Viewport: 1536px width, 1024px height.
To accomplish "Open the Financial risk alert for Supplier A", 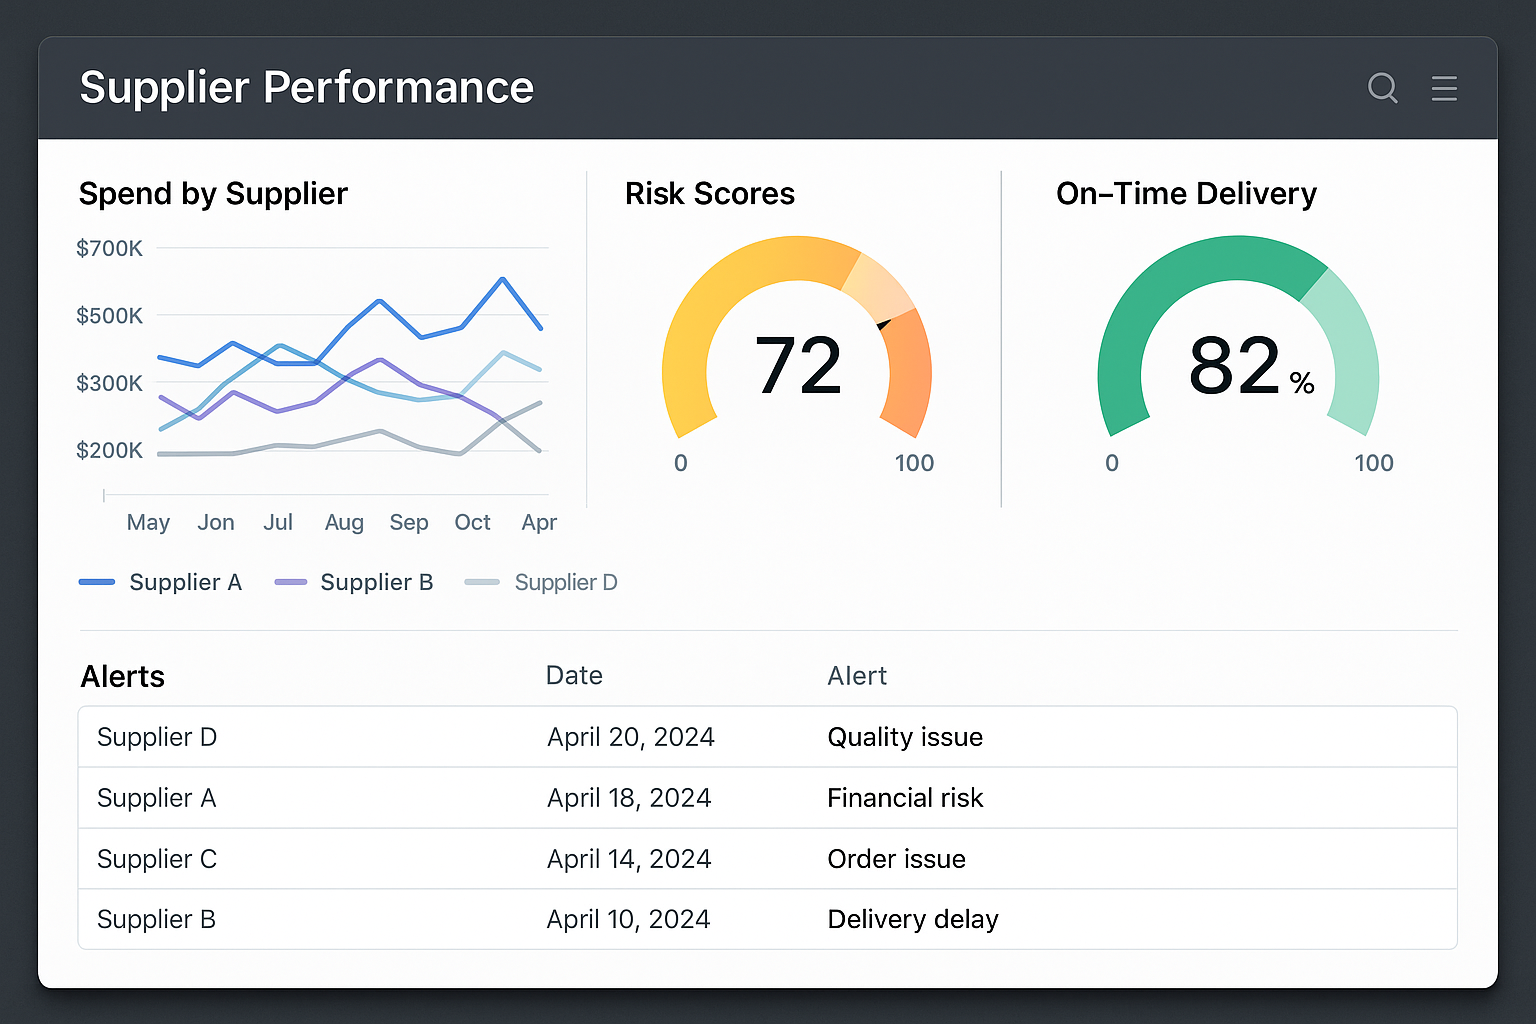I will coord(904,798).
